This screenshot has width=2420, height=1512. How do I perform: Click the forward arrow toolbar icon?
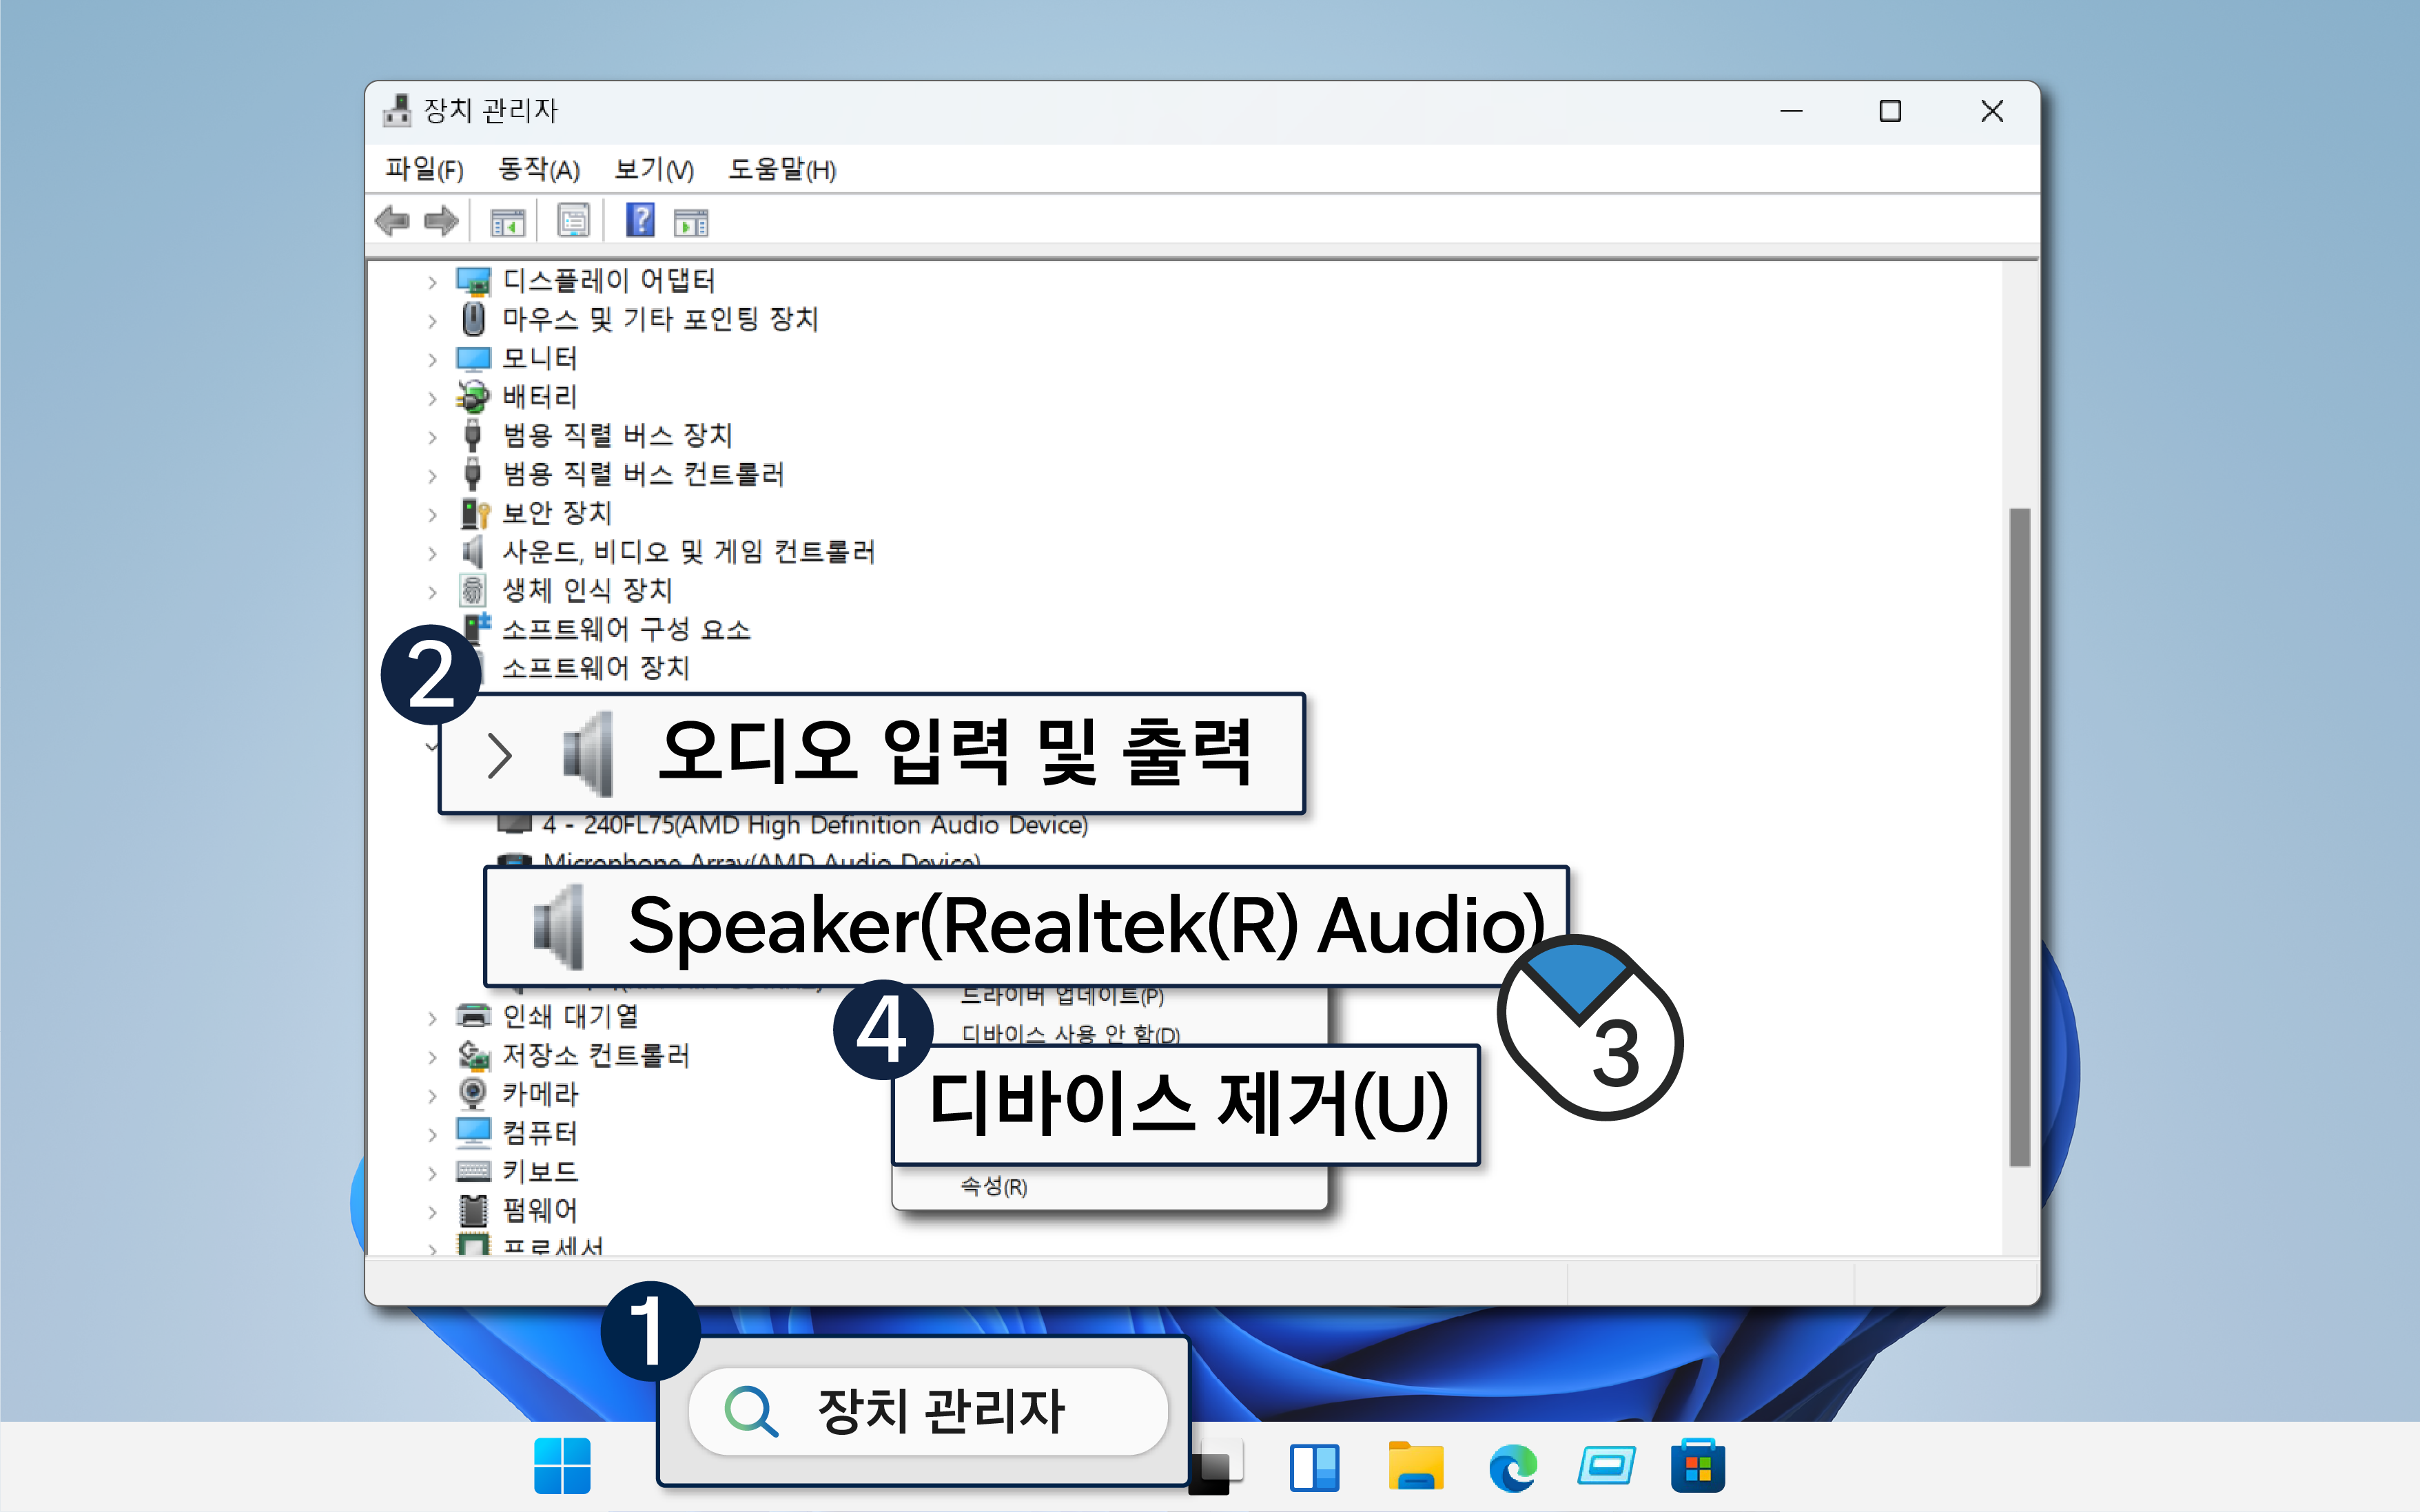pyautogui.click(x=441, y=220)
